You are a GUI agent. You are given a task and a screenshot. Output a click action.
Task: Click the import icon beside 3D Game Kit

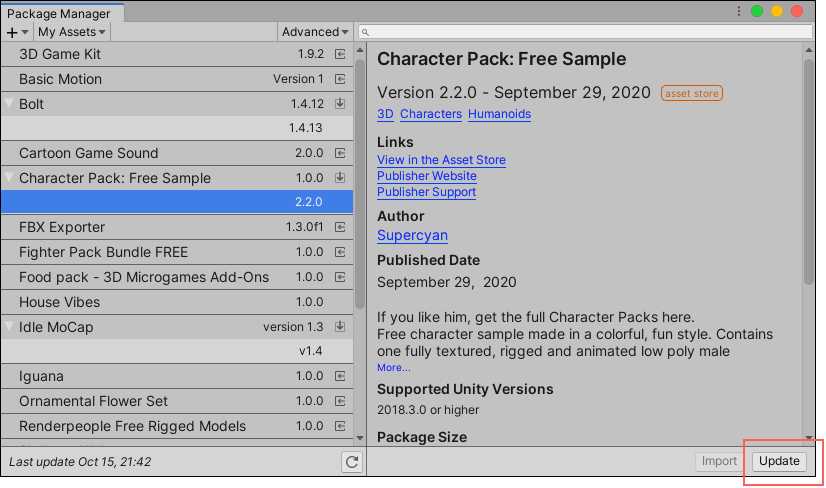[x=340, y=54]
